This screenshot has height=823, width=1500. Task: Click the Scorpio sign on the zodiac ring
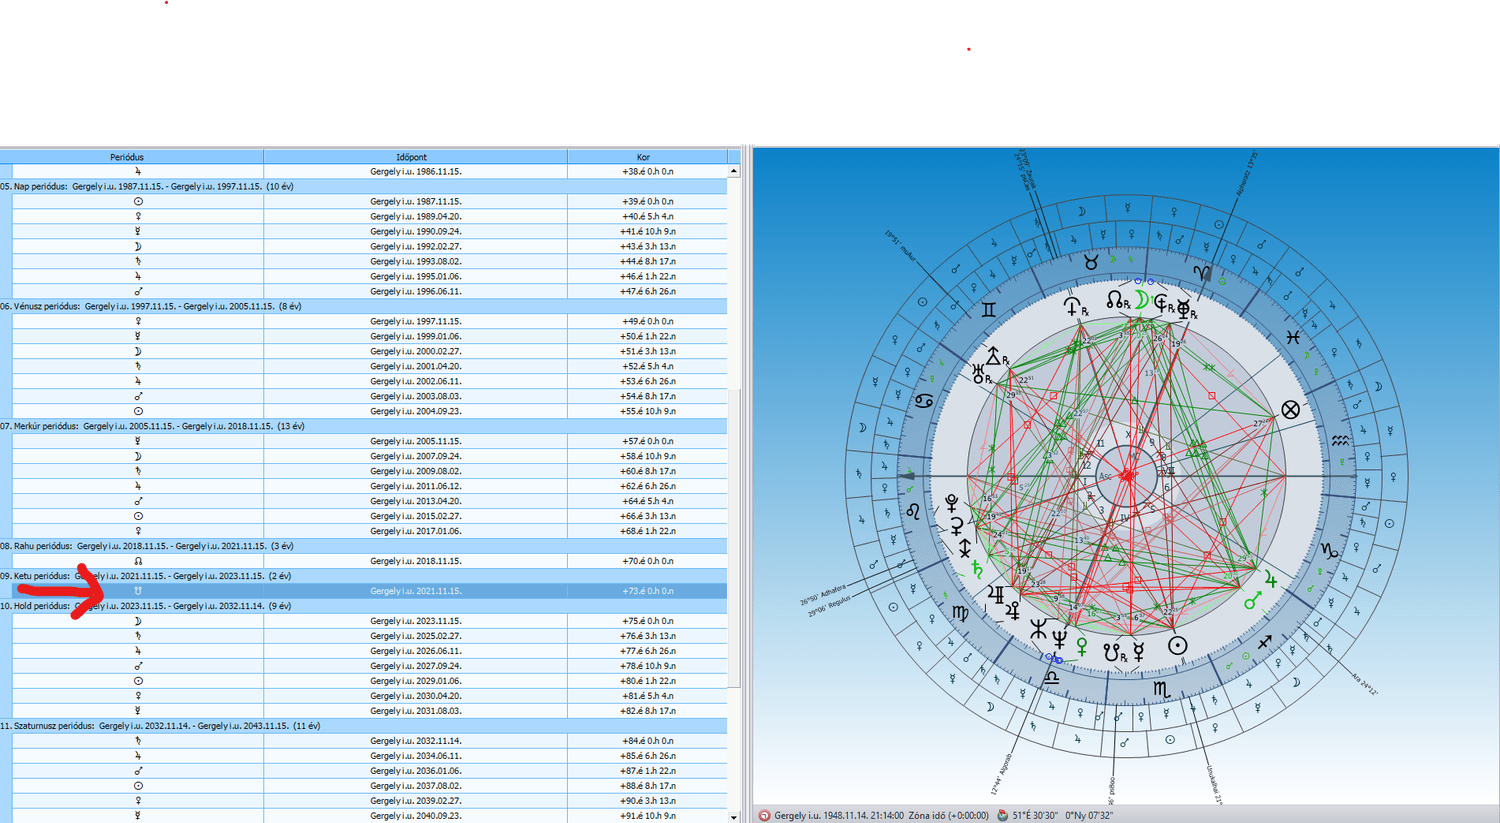coord(1161,689)
